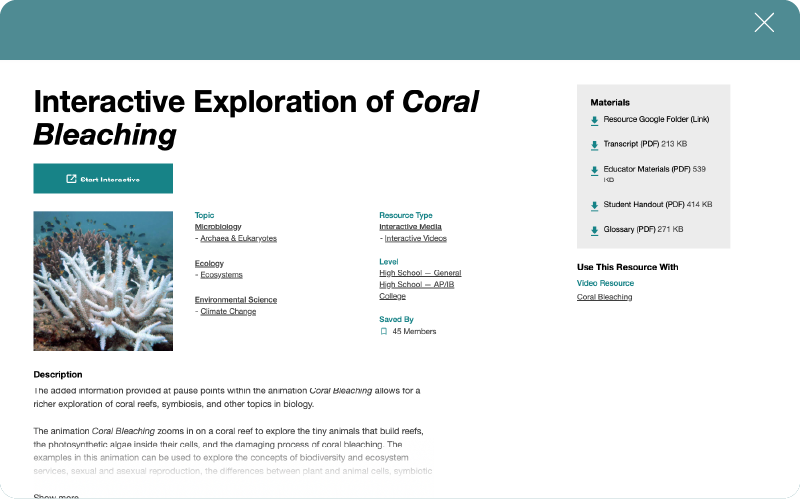
Task: Open the Climate Change subtopic link
Action: tap(228, 311)
